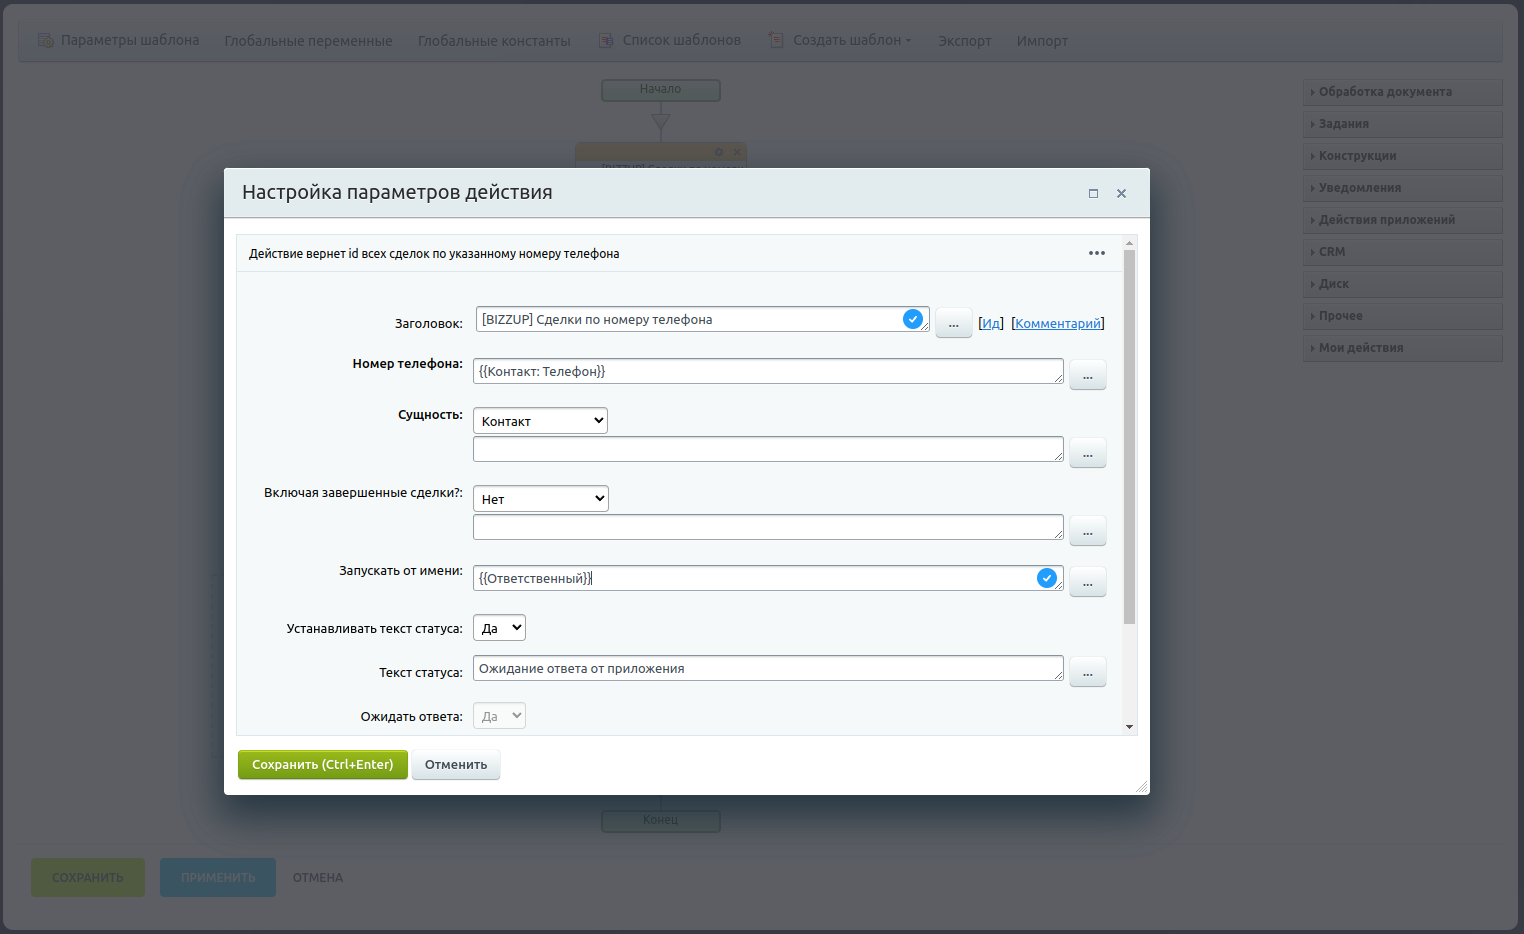Screen dimensions: 1524x934
Task: Click the blue checkmark icon in Заголовок field
Action: point(912,319)
